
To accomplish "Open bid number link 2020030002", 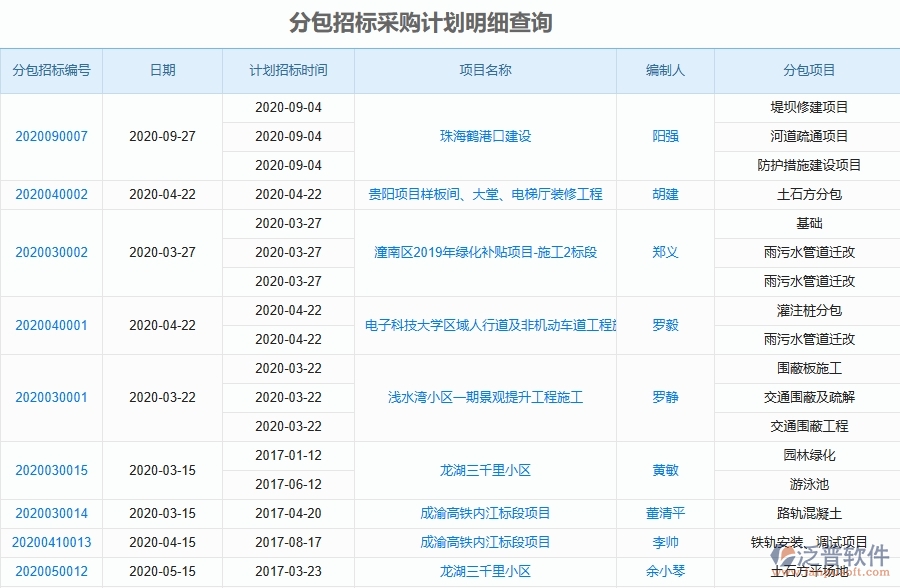I will coord(52,253).
